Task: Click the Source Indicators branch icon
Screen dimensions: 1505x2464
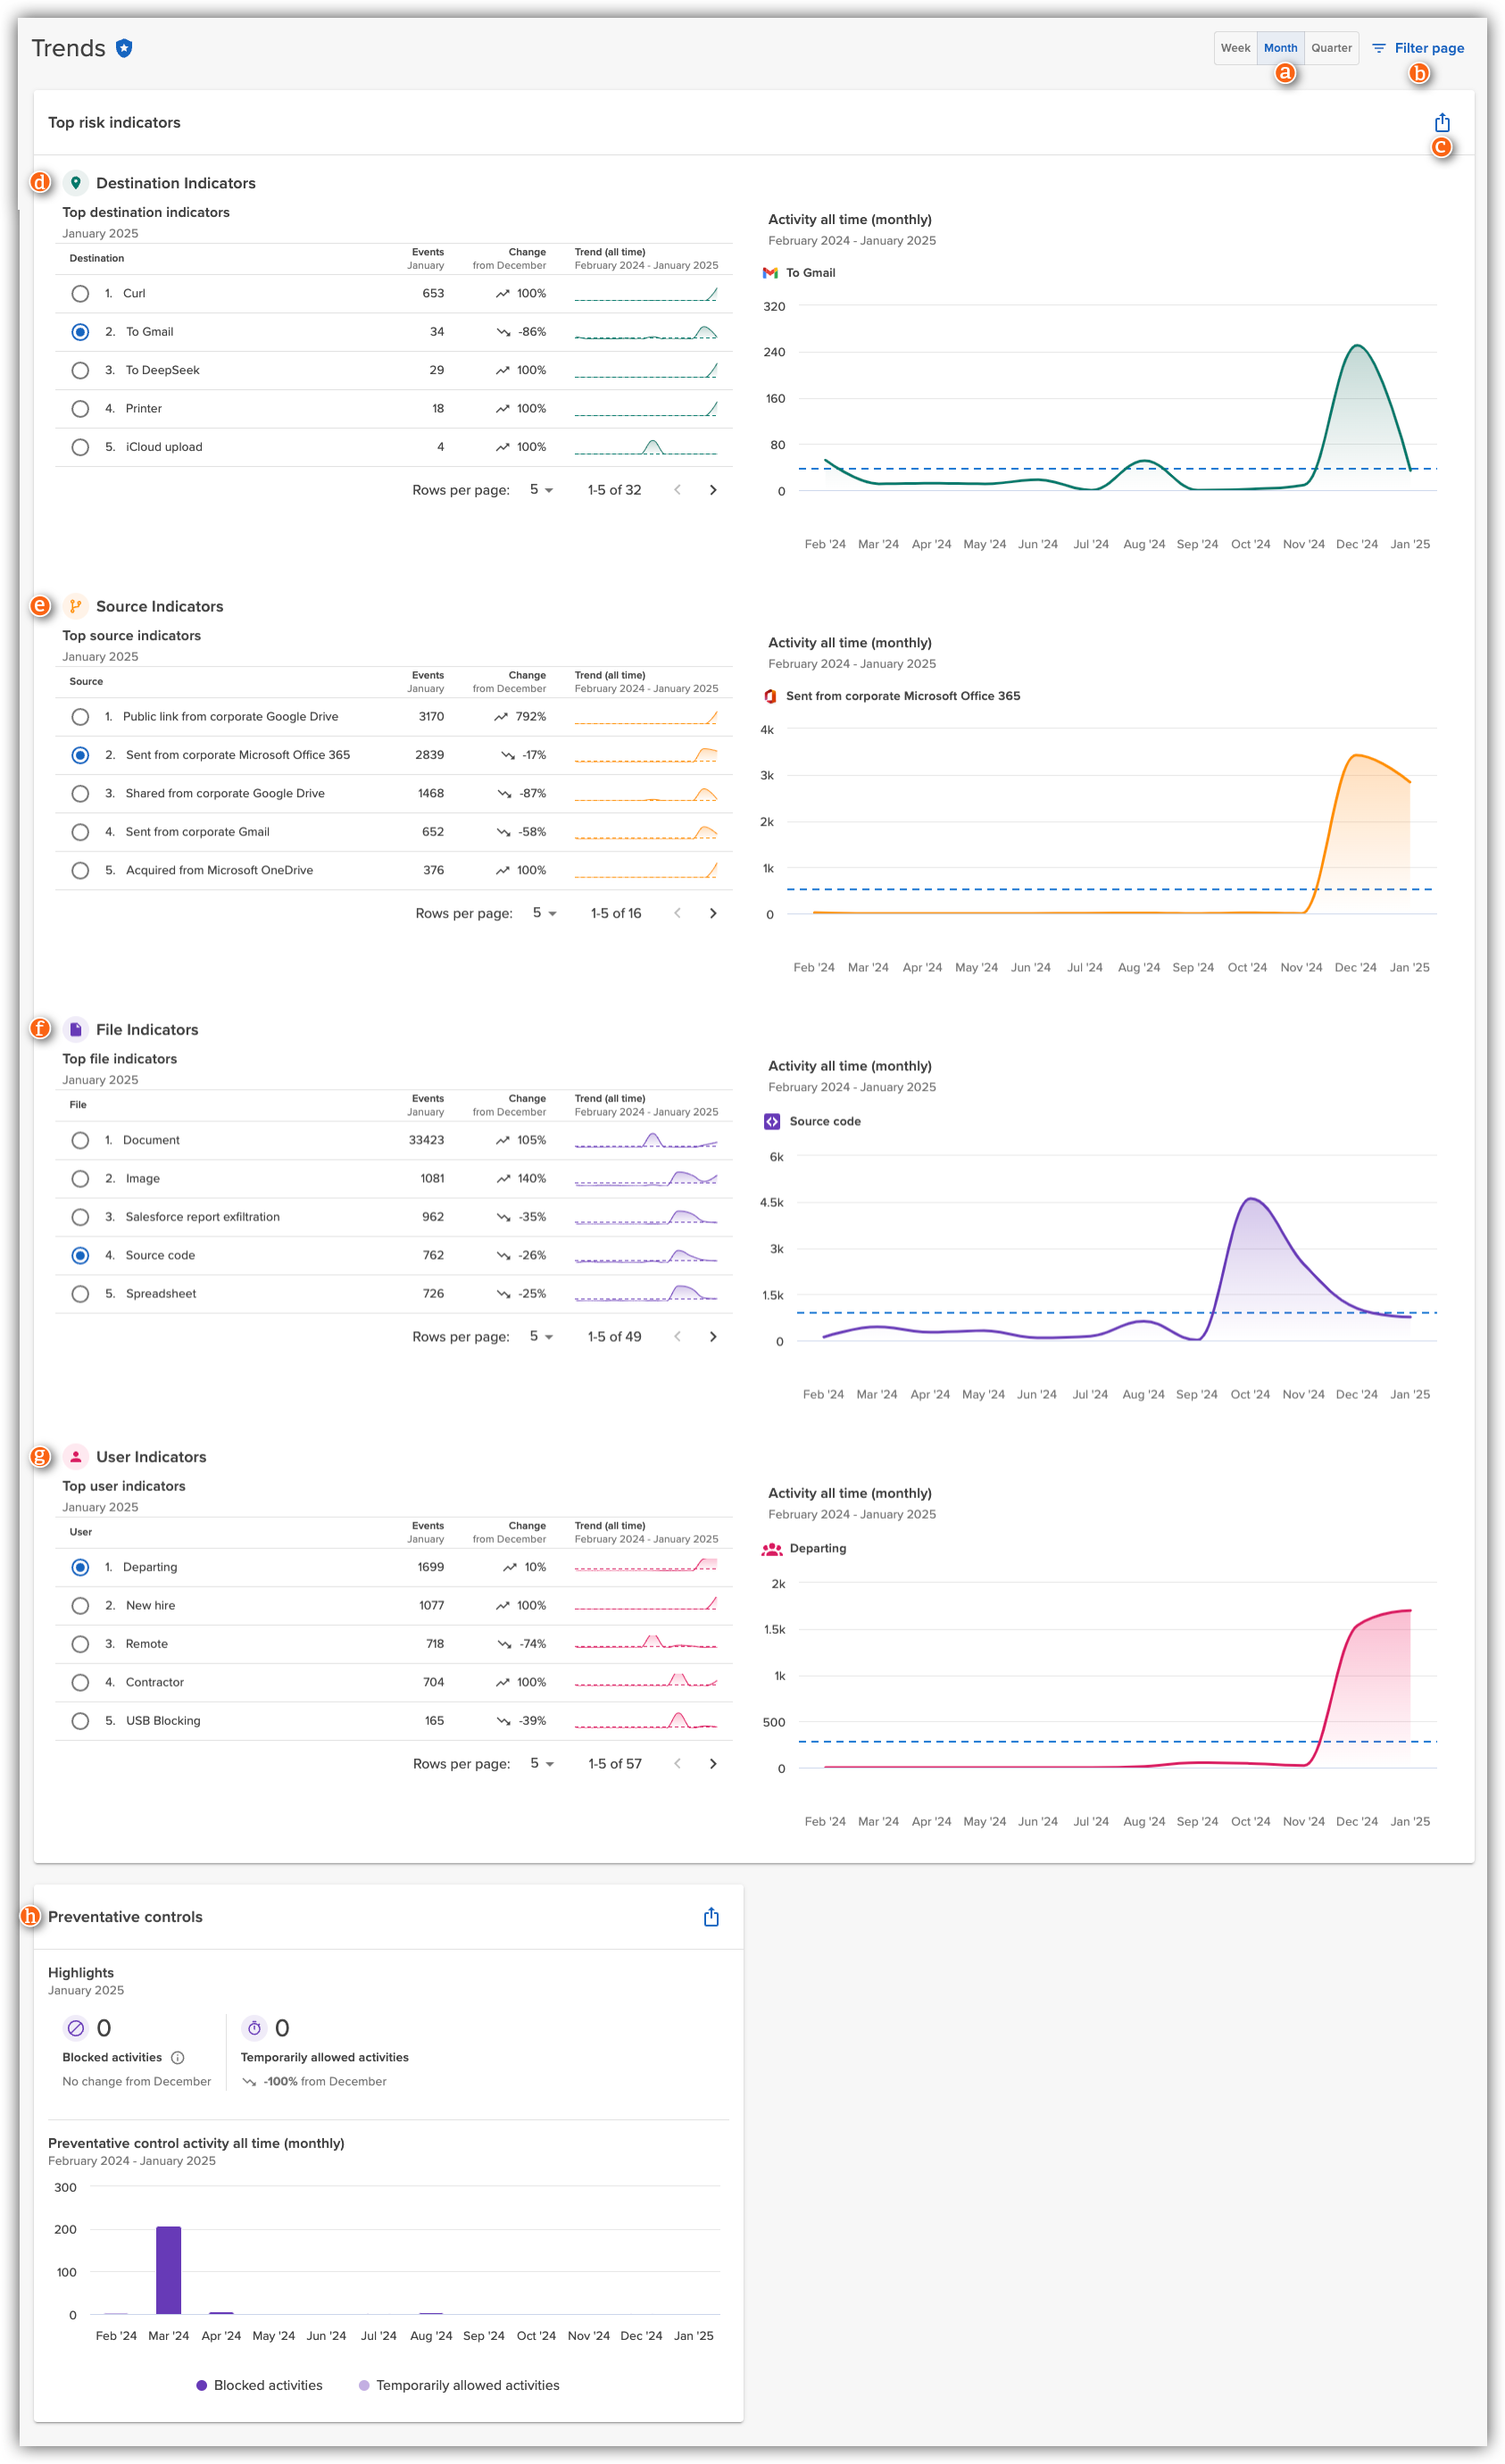Action: pos(78,605)
